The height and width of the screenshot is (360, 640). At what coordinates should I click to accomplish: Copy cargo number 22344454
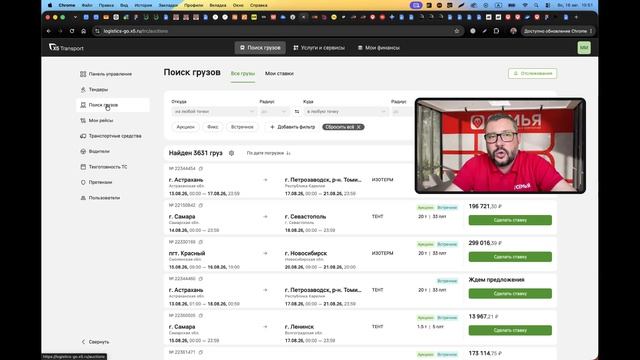pos(200,169)
